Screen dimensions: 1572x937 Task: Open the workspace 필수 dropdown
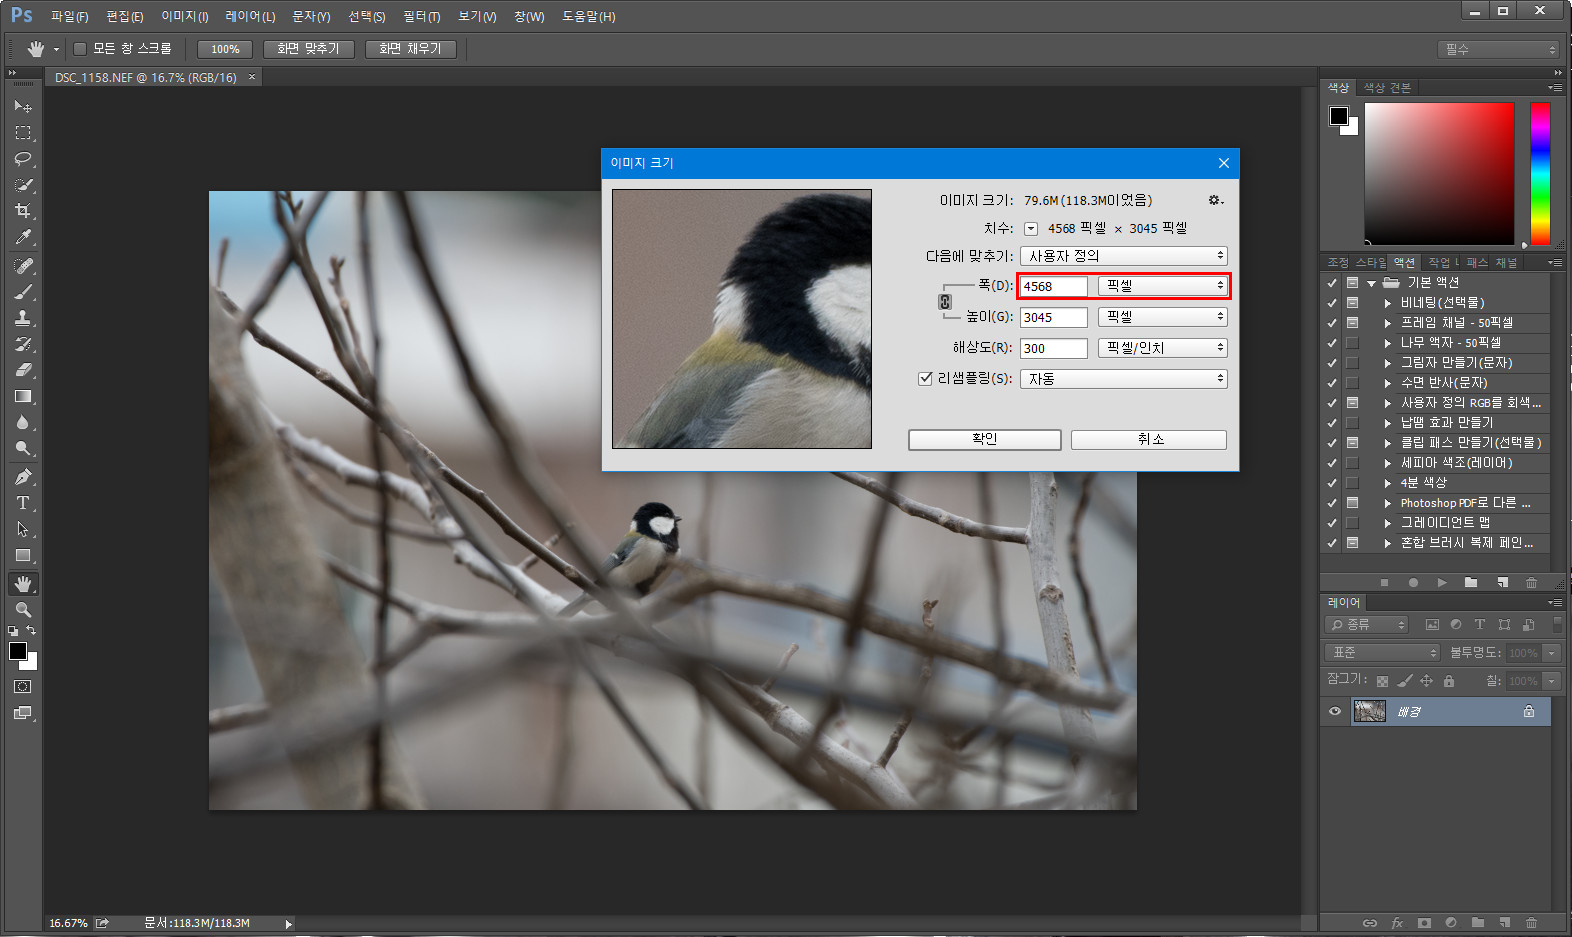coord(1498,49)
